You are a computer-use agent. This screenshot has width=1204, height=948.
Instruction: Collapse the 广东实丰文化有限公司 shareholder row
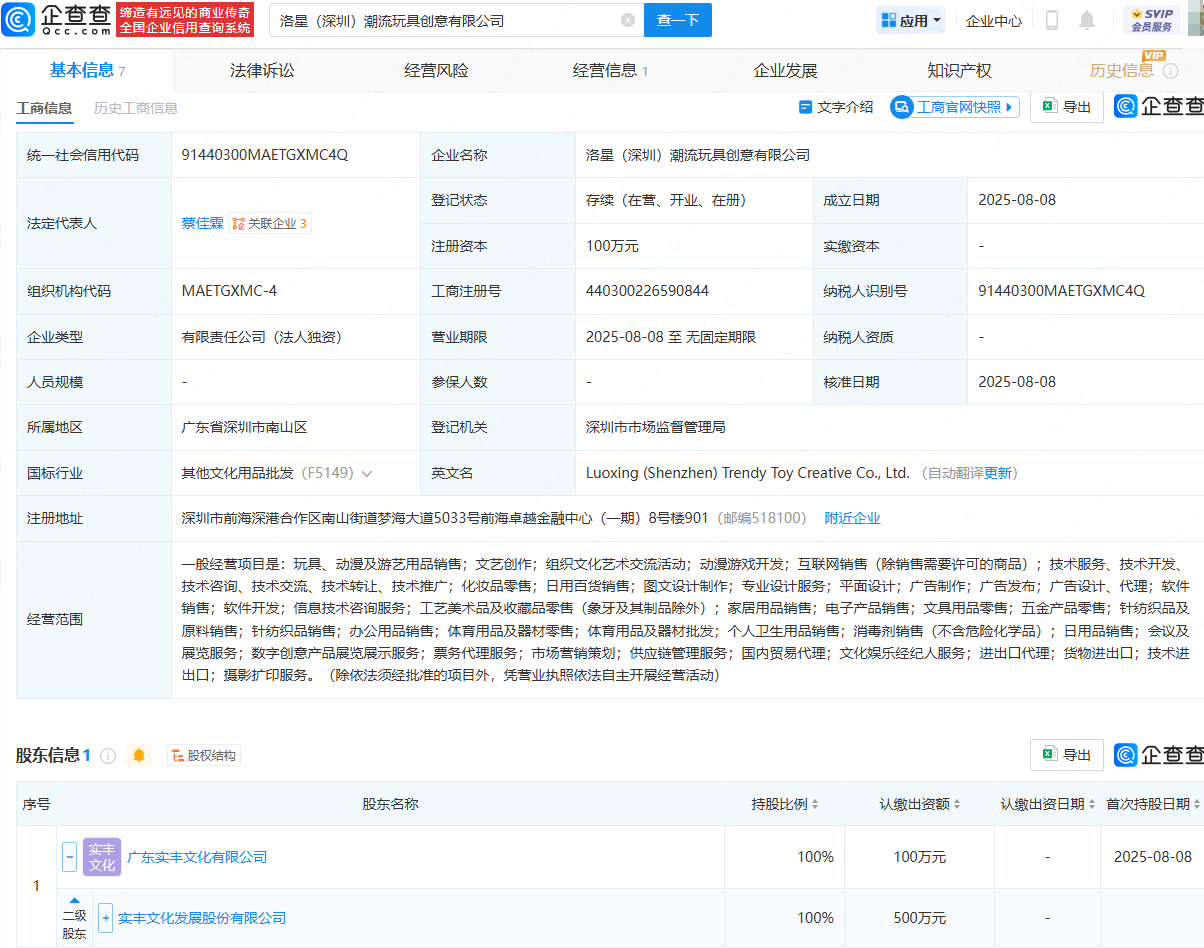click(69, 857)
